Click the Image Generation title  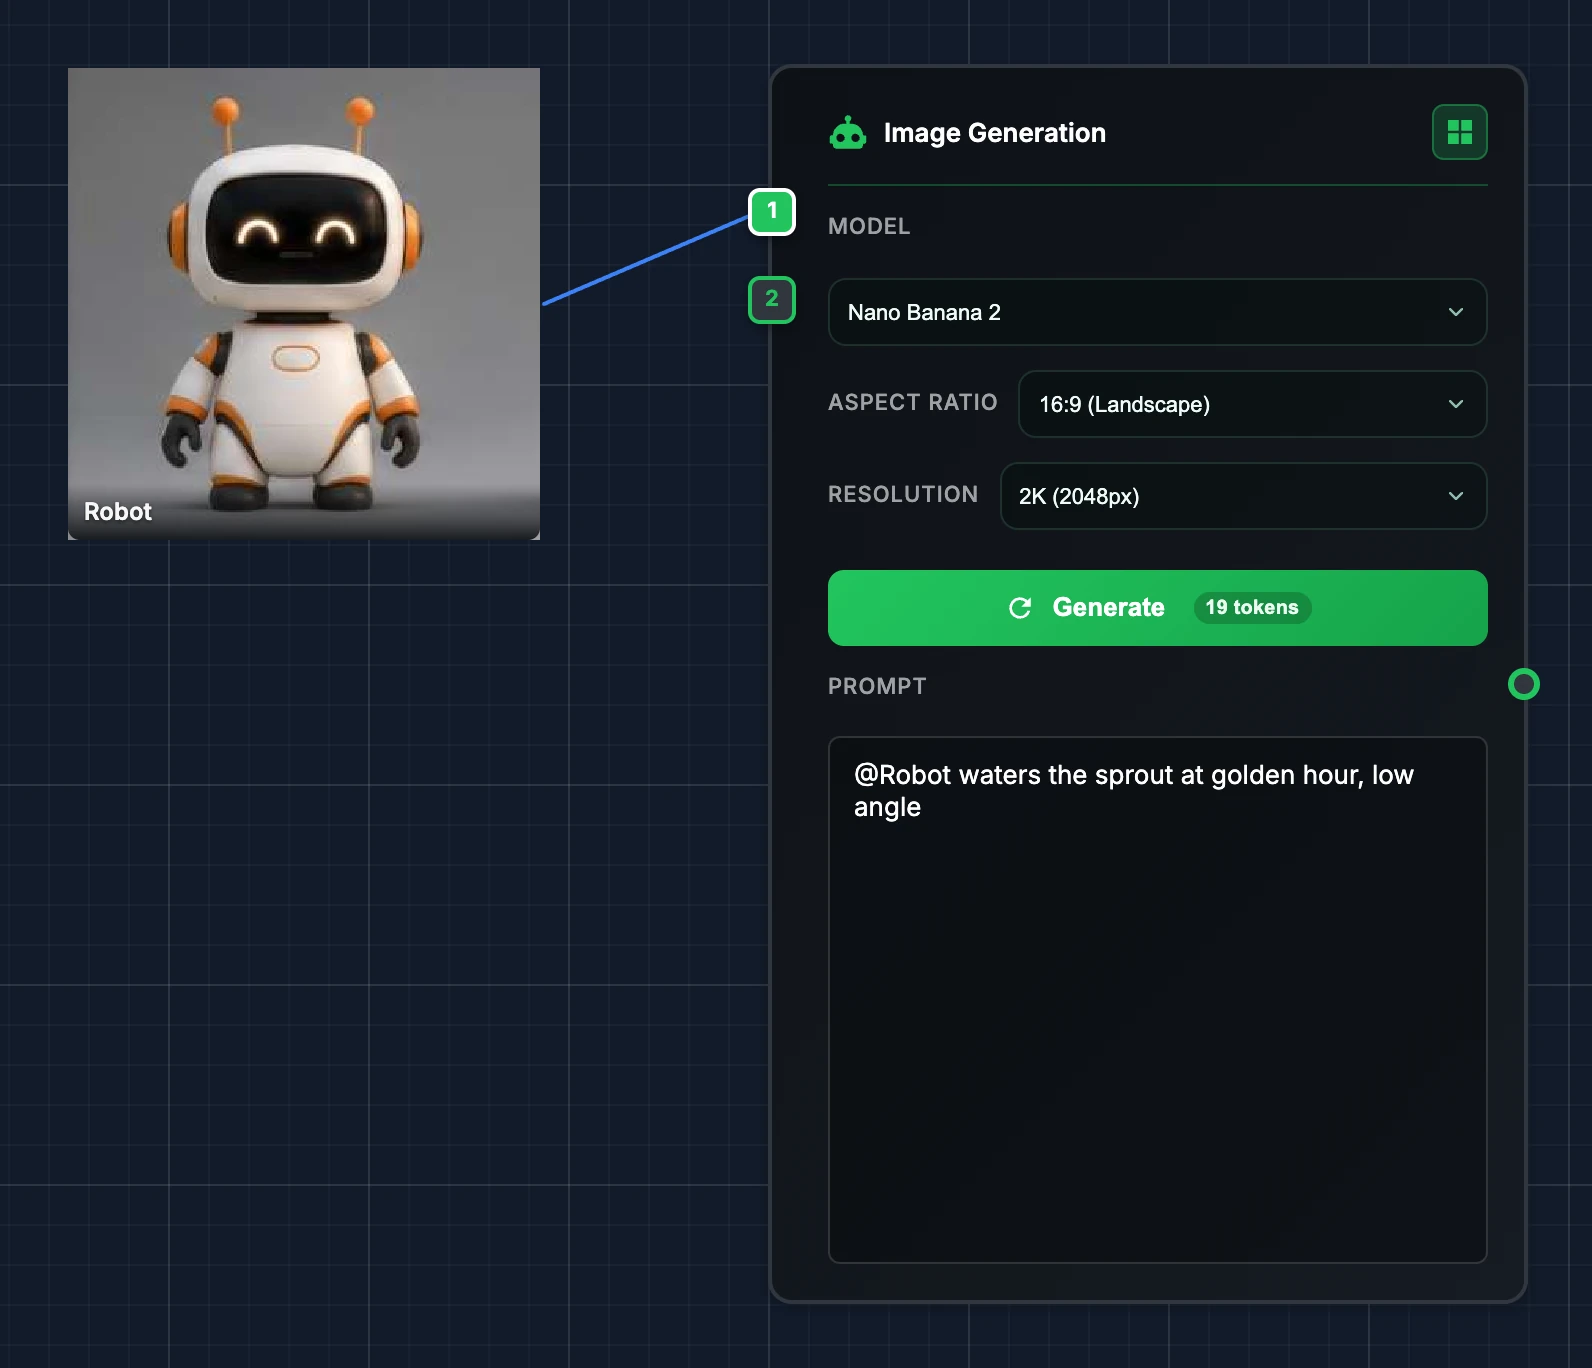995,133
